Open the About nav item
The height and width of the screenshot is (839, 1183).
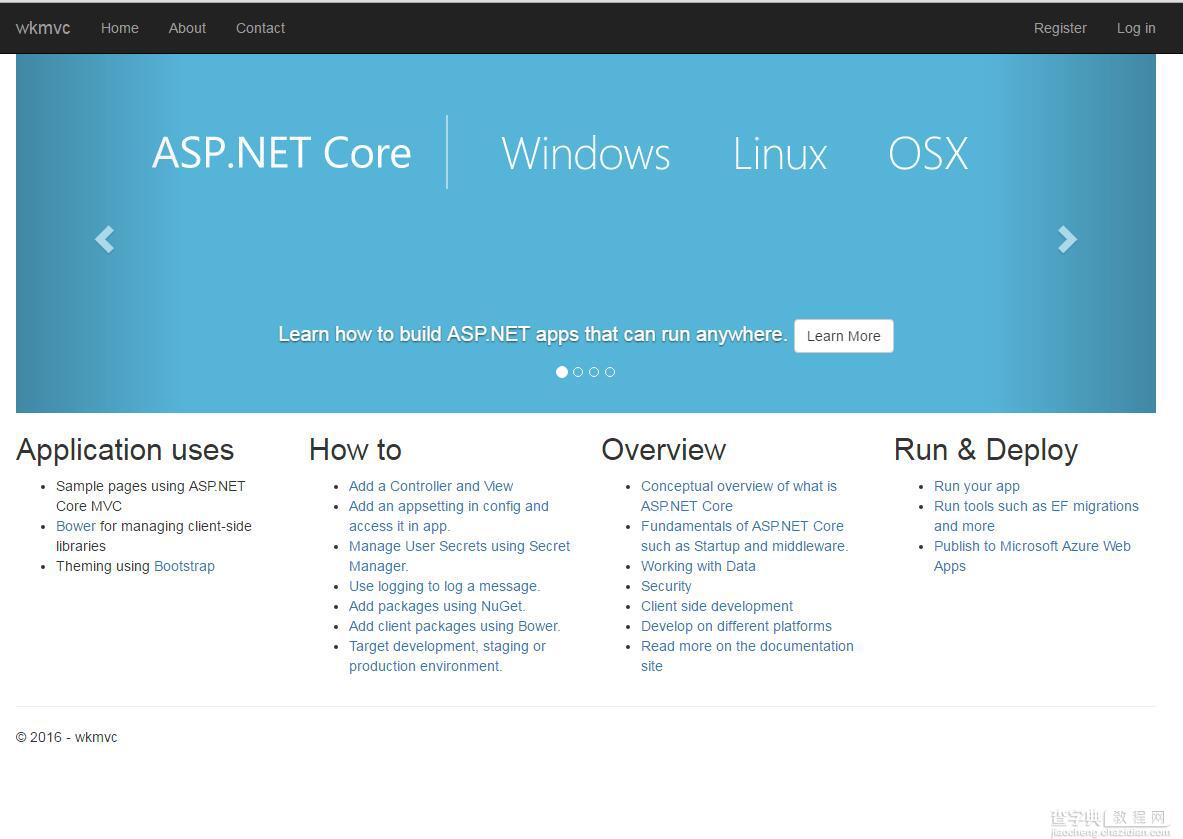(x=187, y=28)
